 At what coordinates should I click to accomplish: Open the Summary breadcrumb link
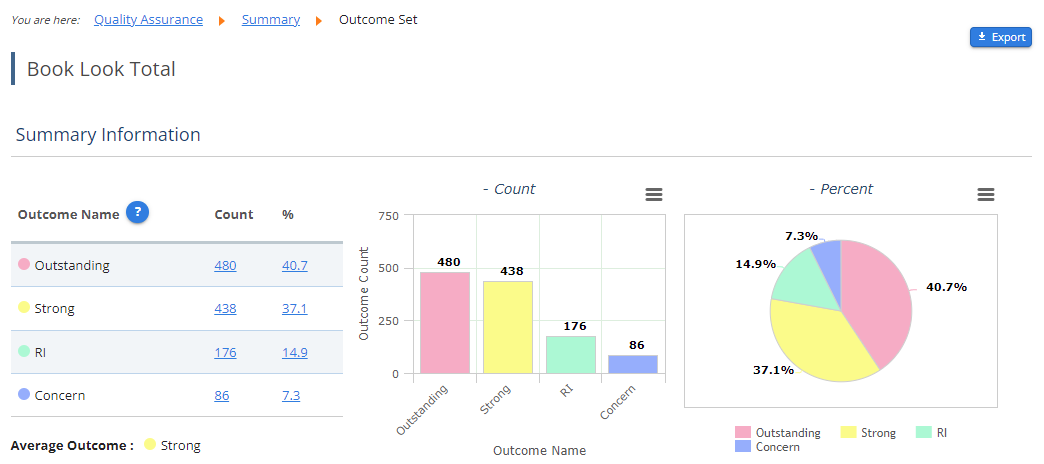point(271,20)
